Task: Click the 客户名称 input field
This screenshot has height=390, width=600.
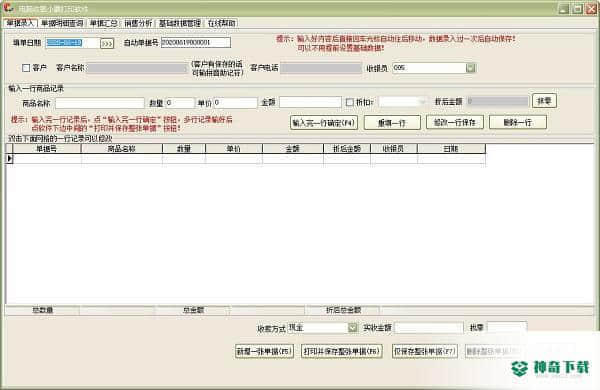Action: tap(137, 68)
